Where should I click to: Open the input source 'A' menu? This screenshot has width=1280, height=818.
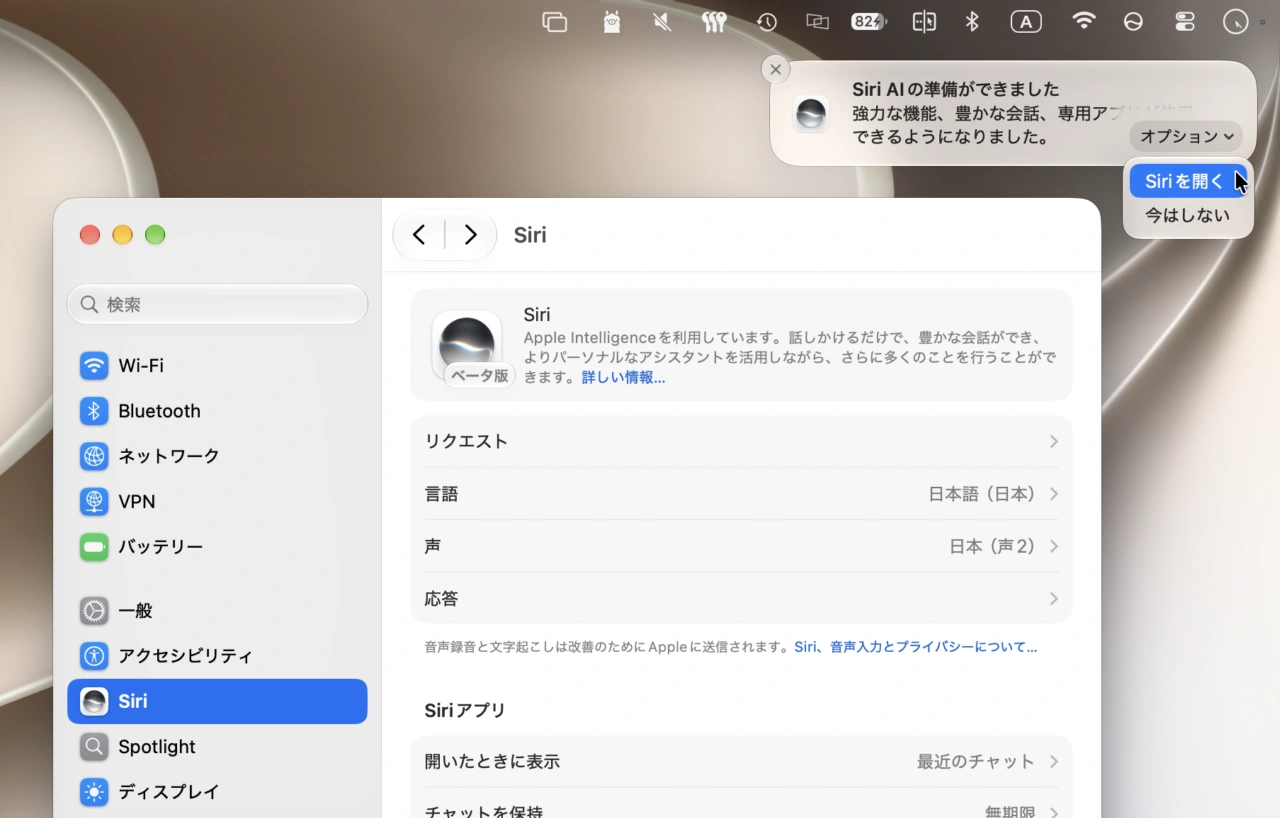1026,22
